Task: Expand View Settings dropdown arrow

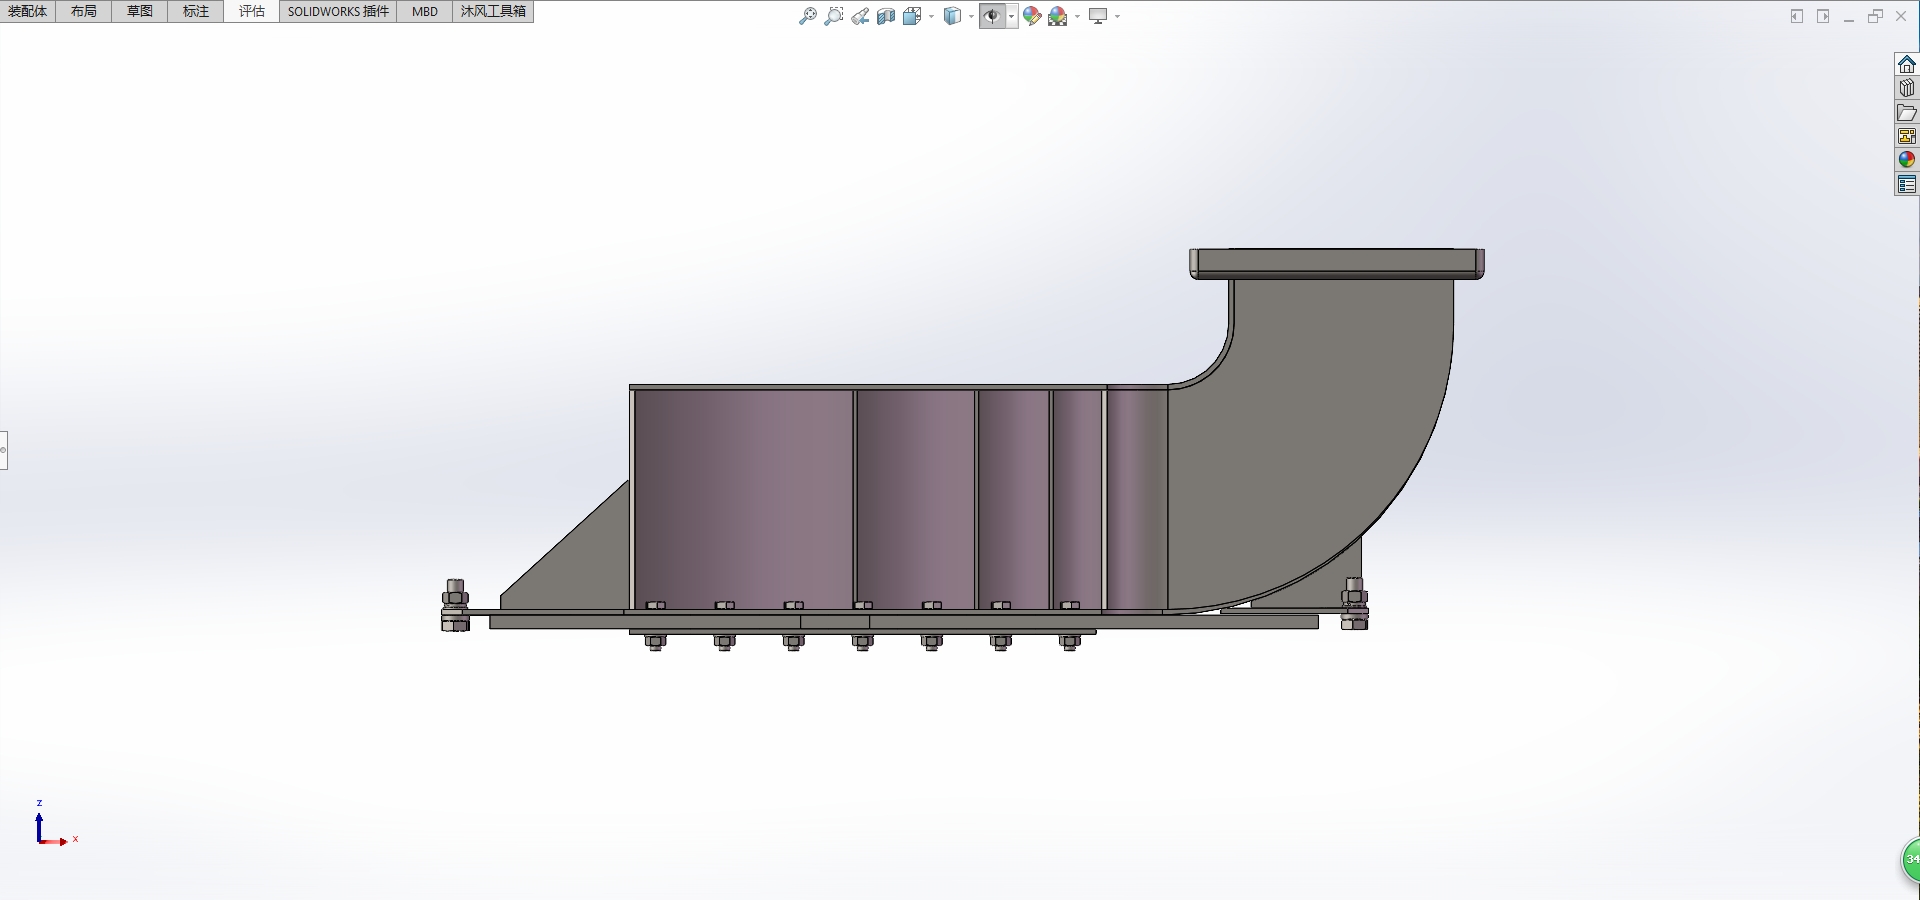Action: point(1117,16)
